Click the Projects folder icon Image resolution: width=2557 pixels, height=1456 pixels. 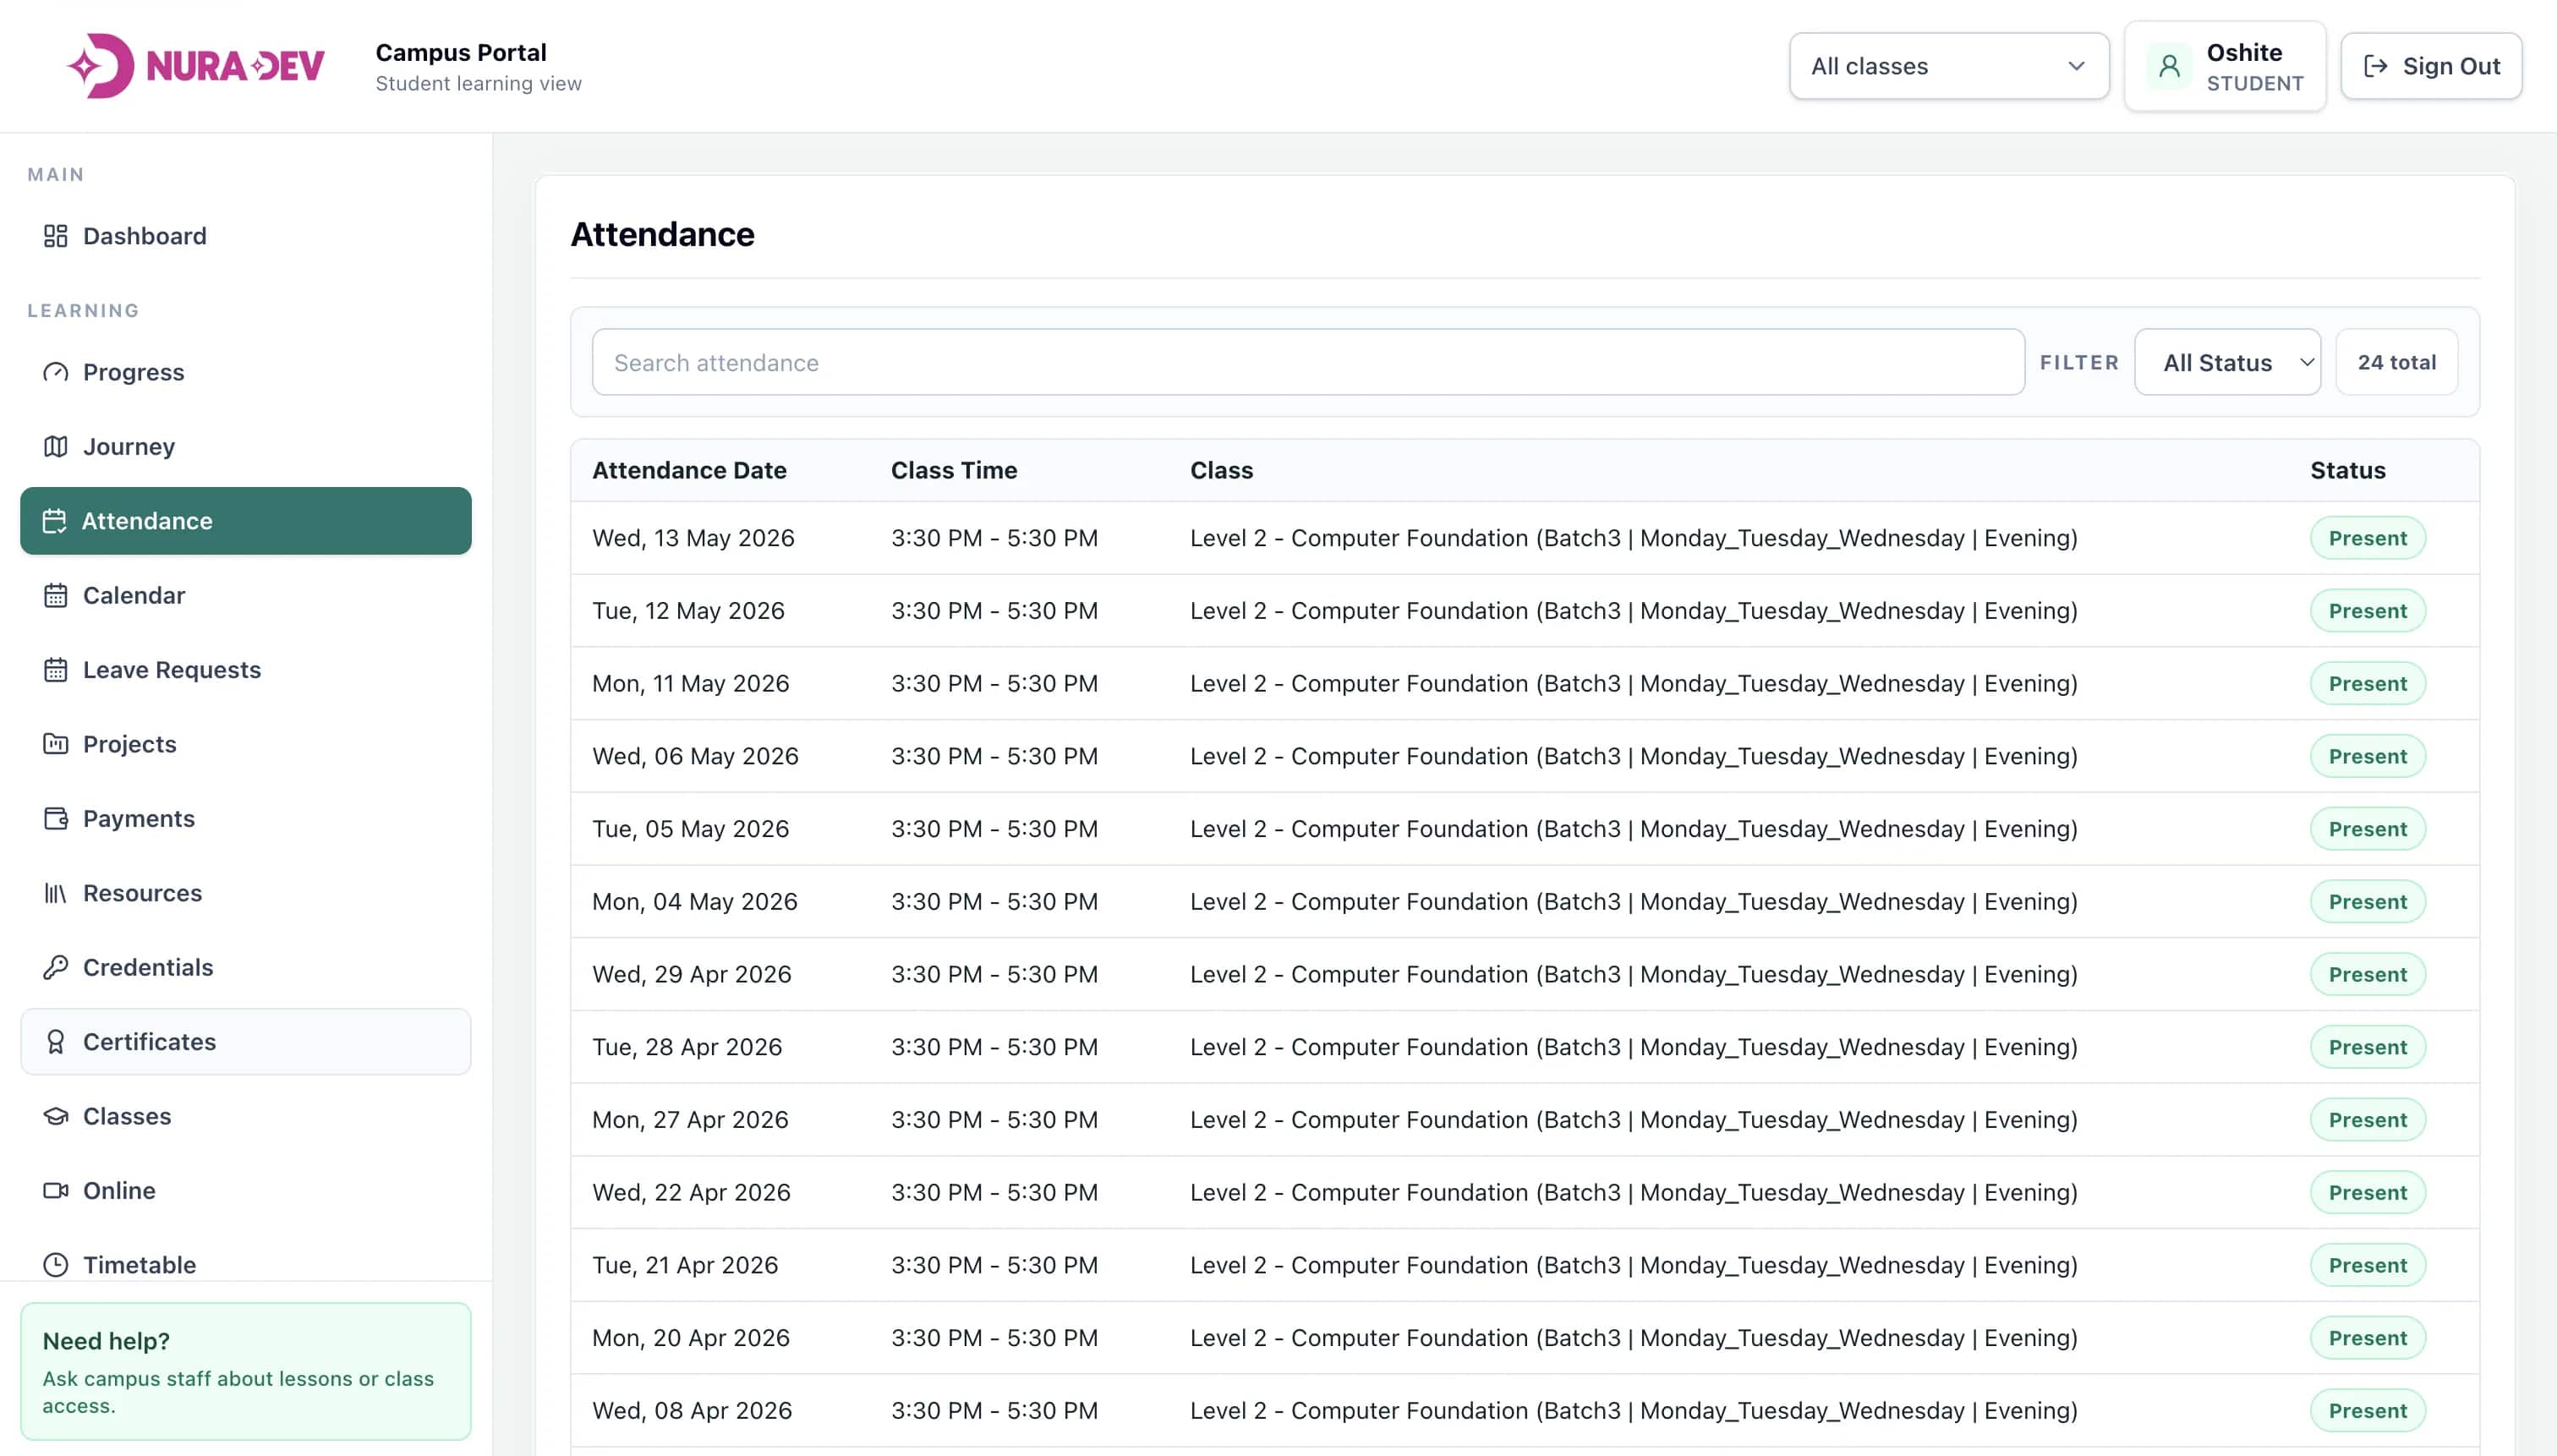coord(56,744)
